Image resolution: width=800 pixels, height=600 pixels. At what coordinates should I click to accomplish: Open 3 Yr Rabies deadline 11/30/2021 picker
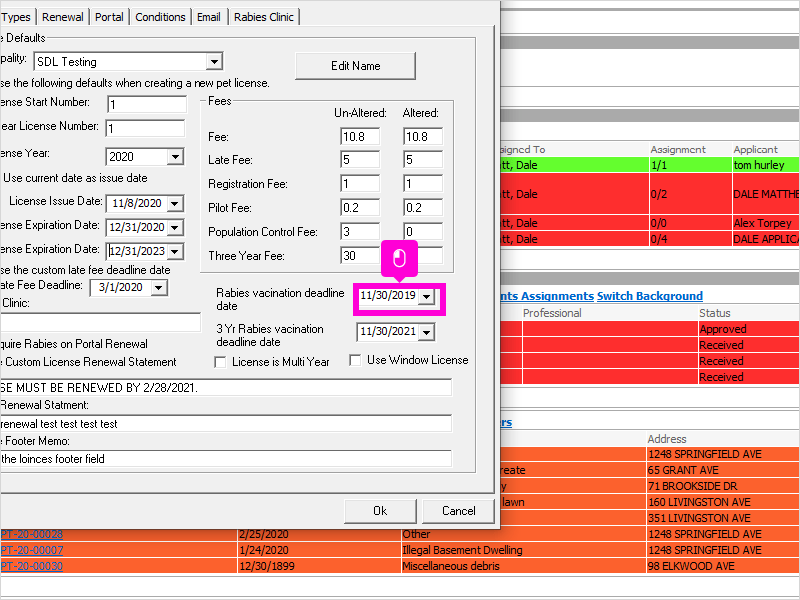pos(427,332)
